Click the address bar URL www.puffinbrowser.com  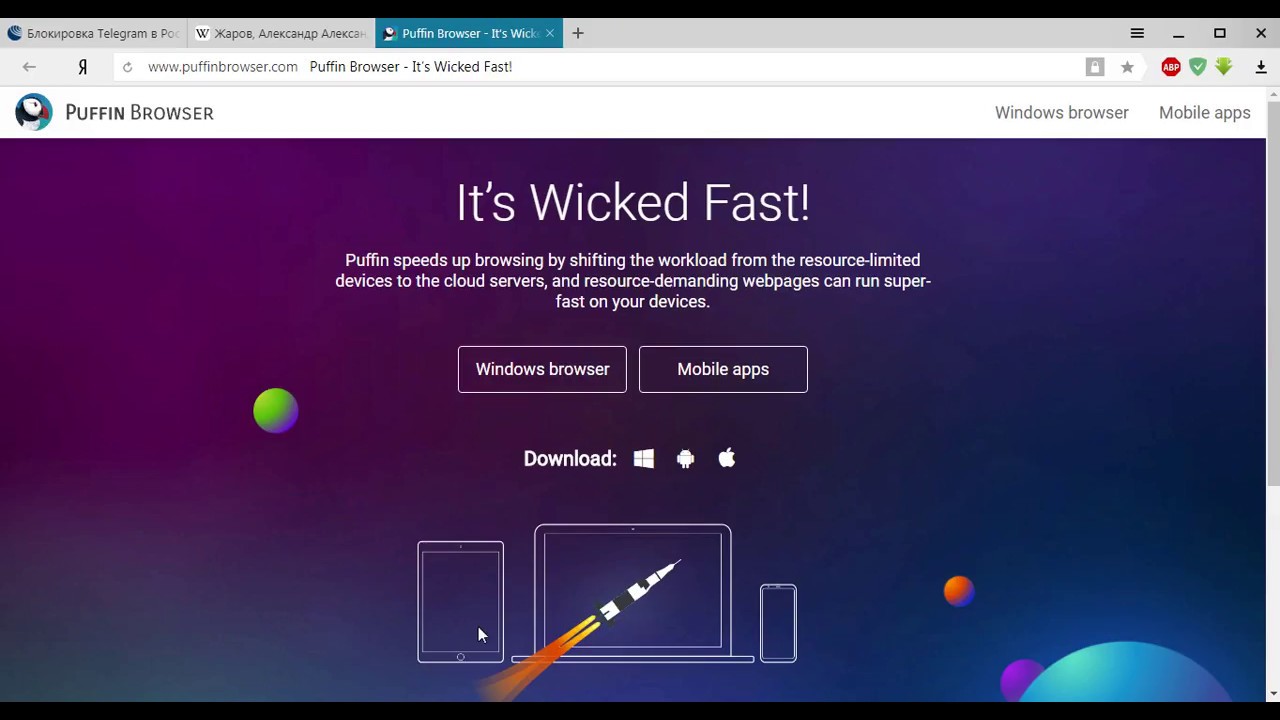[x=223, y=67]
